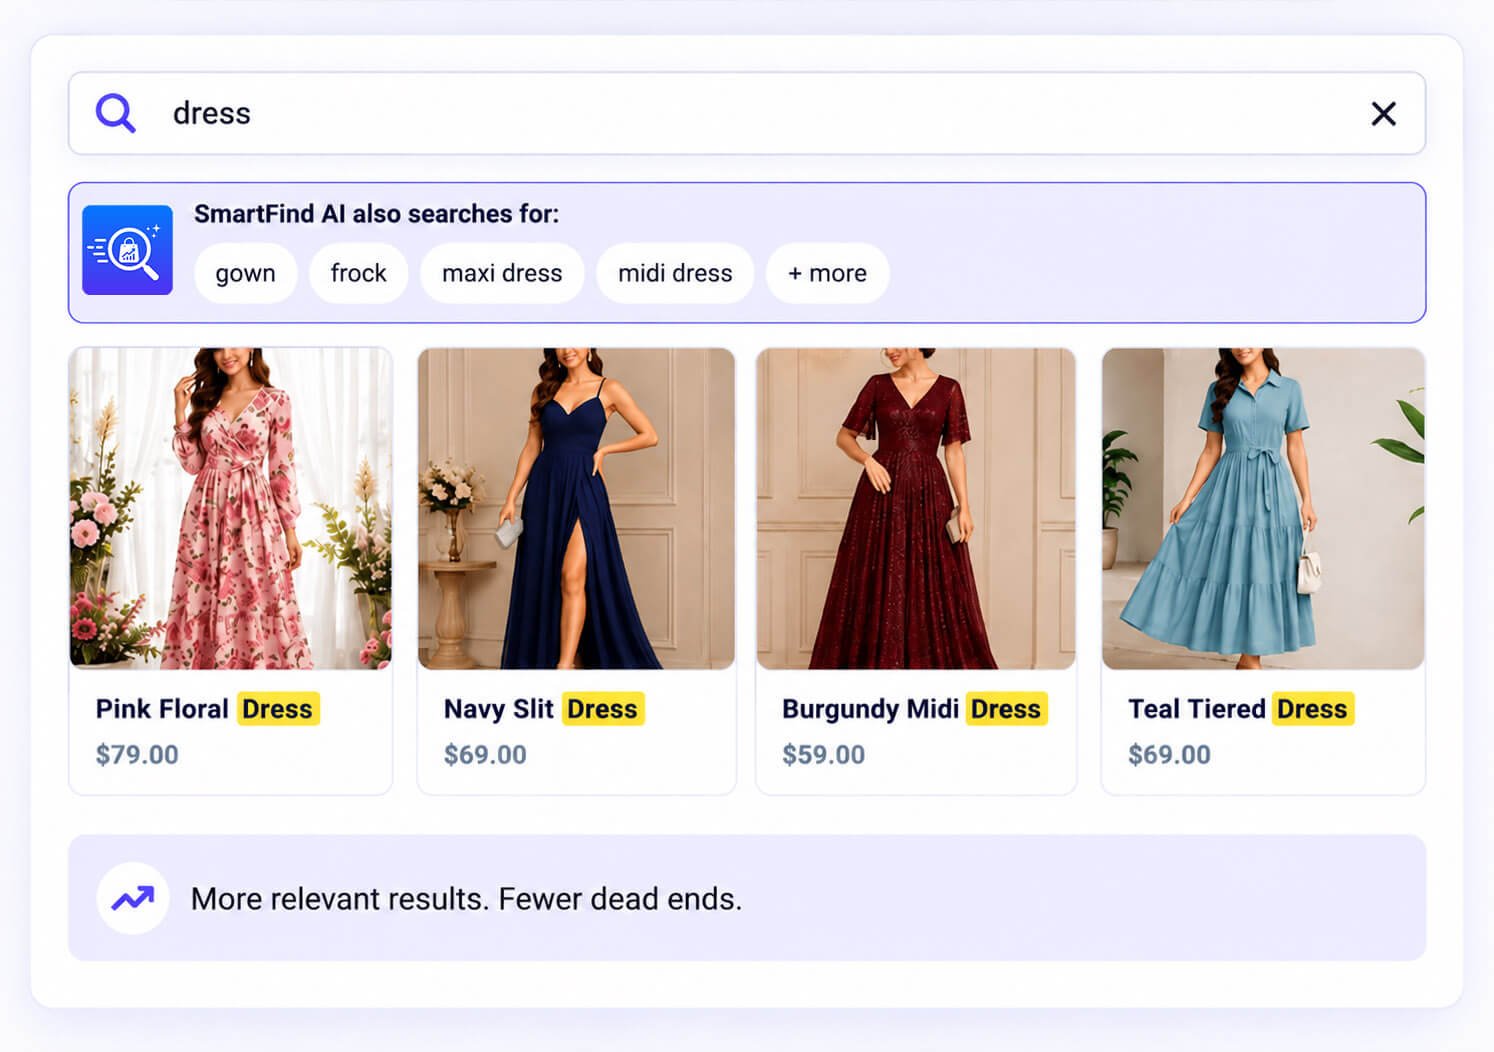Focus the search field containing 'dress'
Screen dimensions: 1494x1052
pos(747,113)
